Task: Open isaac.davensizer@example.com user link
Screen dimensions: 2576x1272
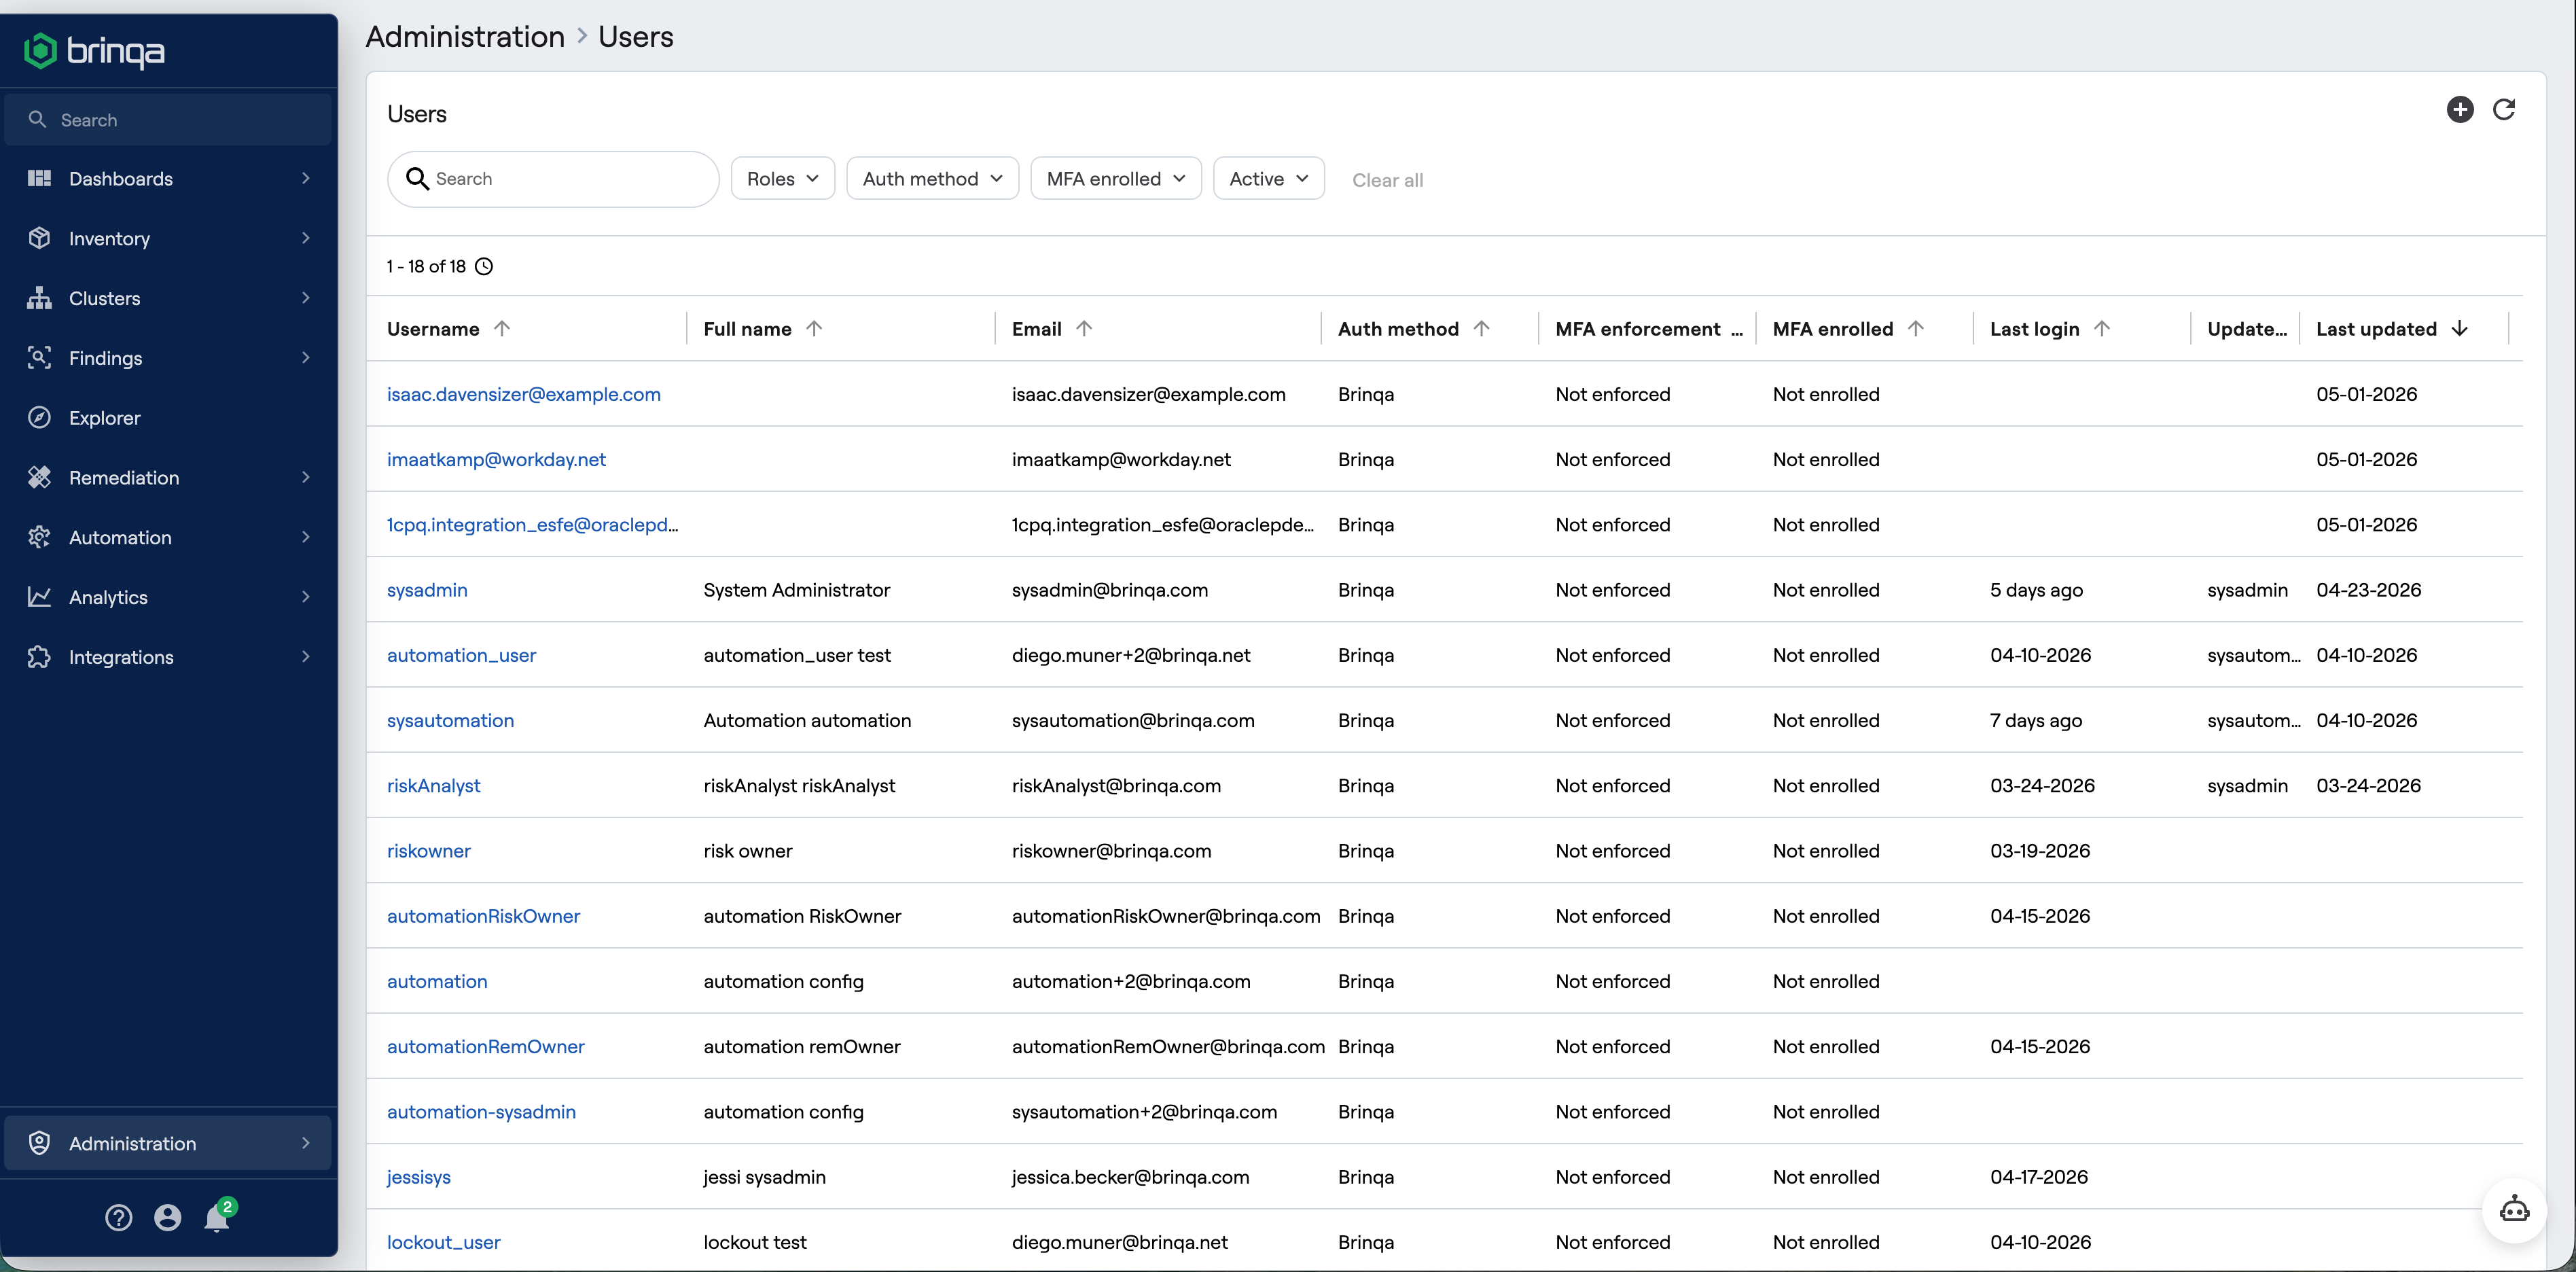Action: coord(524,394)
